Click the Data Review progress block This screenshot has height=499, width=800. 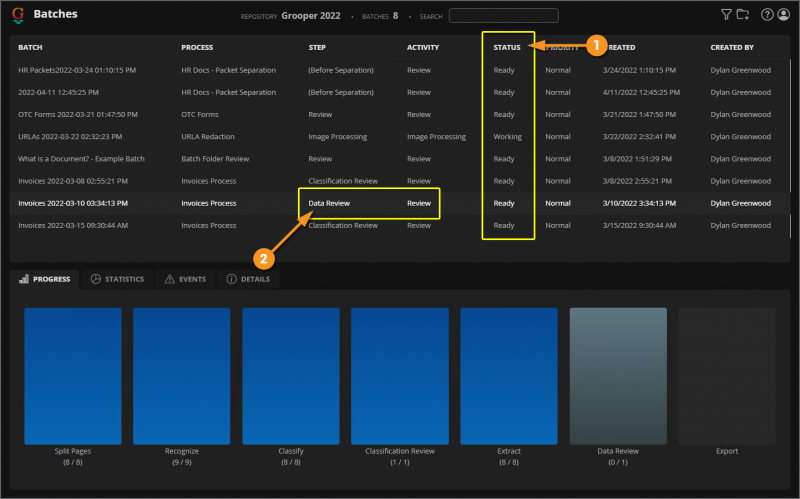(618, 376)
